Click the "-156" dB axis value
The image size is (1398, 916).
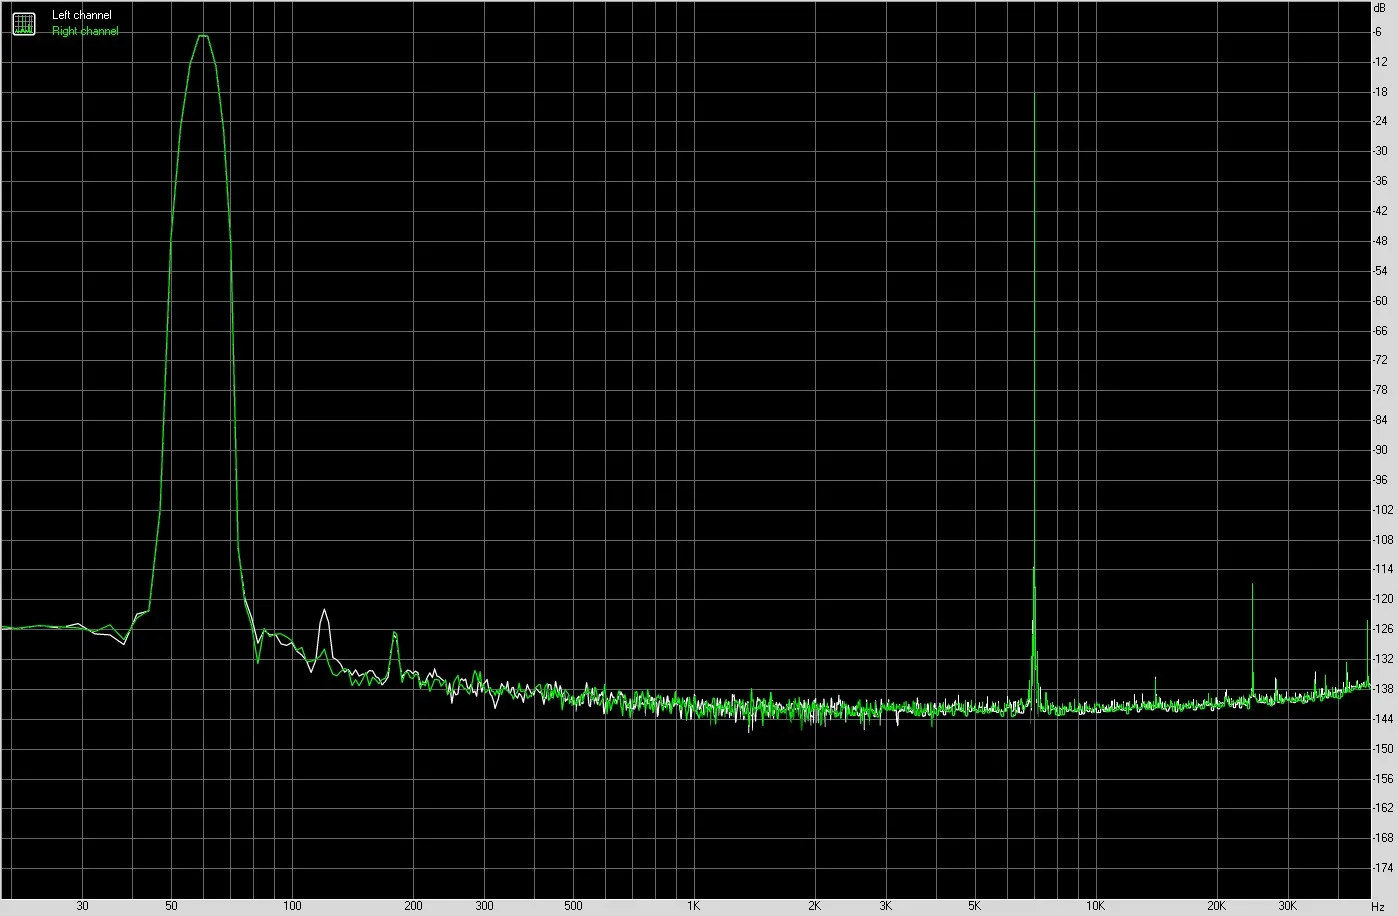[1383, 778]
